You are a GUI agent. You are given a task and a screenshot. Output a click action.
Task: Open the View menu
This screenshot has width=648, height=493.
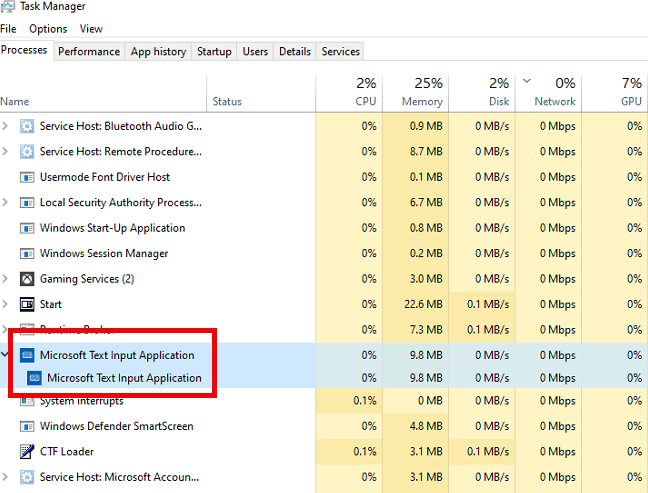point(91,29)
